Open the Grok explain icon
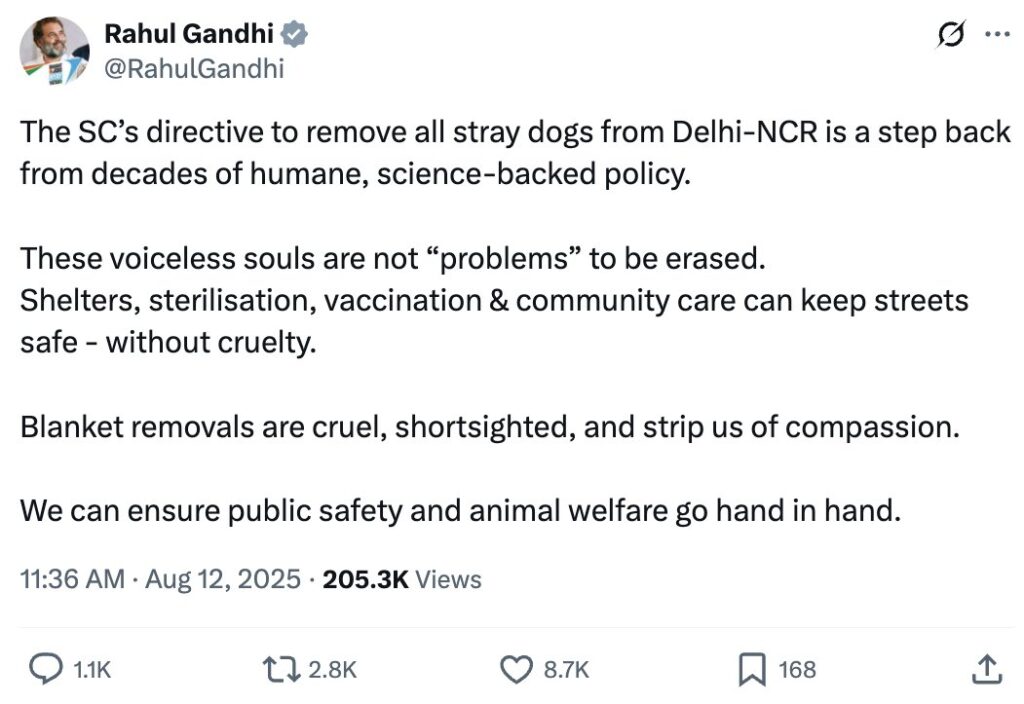The height and width of the screenshot is (704, 1024). click(949, 35)
